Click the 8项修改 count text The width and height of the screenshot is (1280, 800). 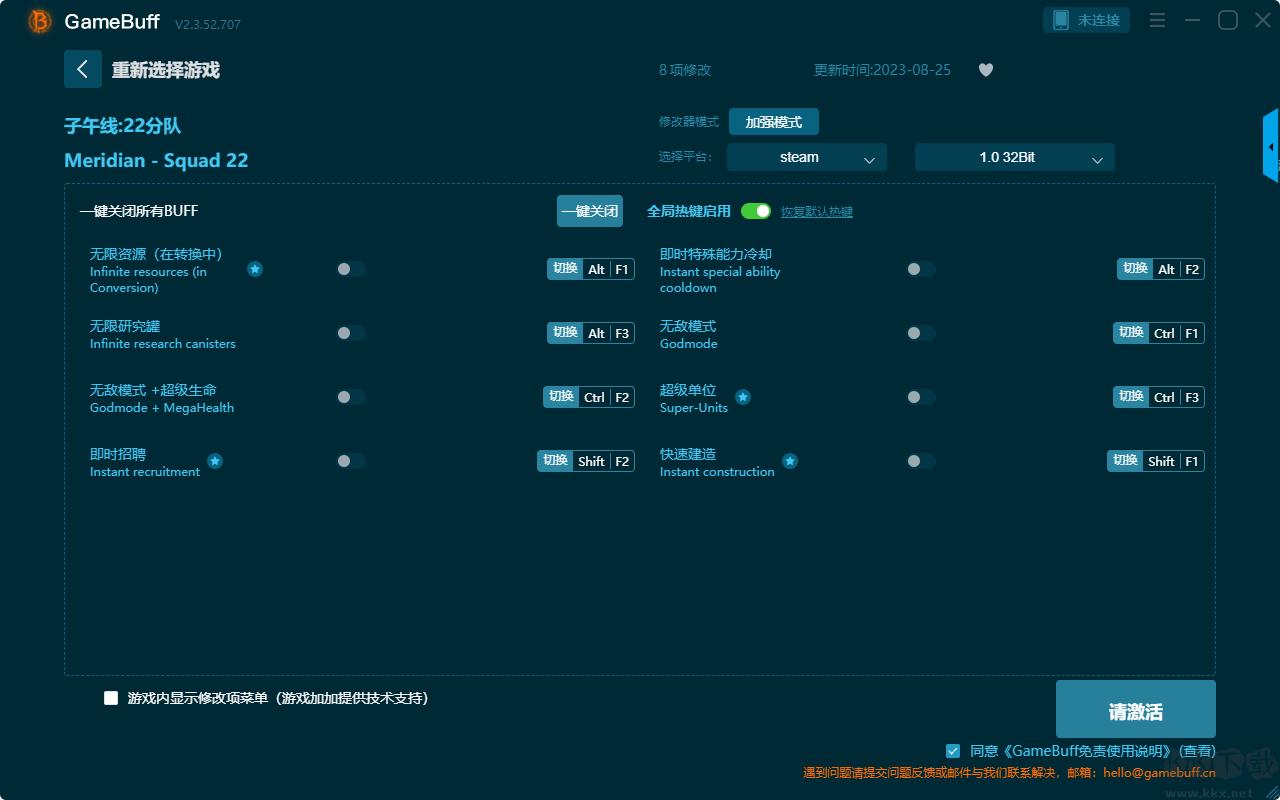[x=685, y=70]
